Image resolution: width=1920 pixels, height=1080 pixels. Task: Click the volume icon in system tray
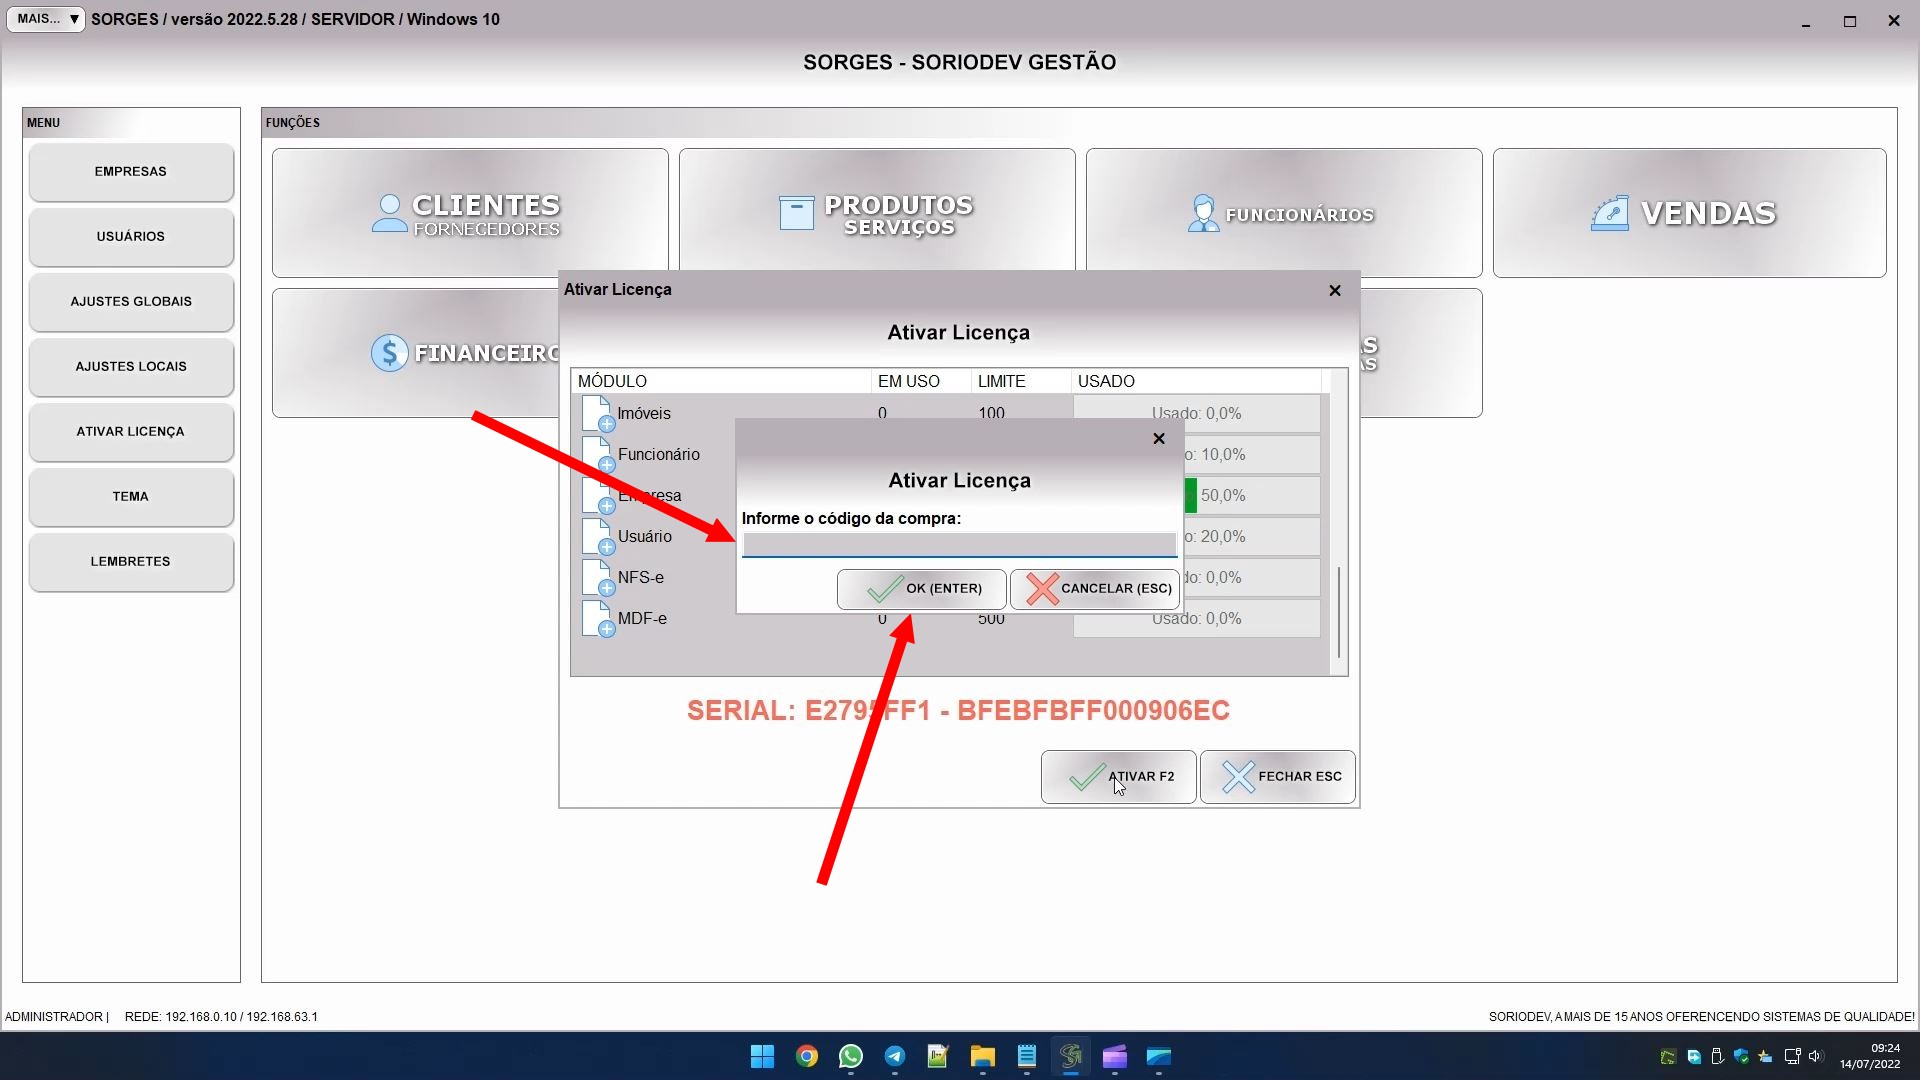click(1816, 1057)
